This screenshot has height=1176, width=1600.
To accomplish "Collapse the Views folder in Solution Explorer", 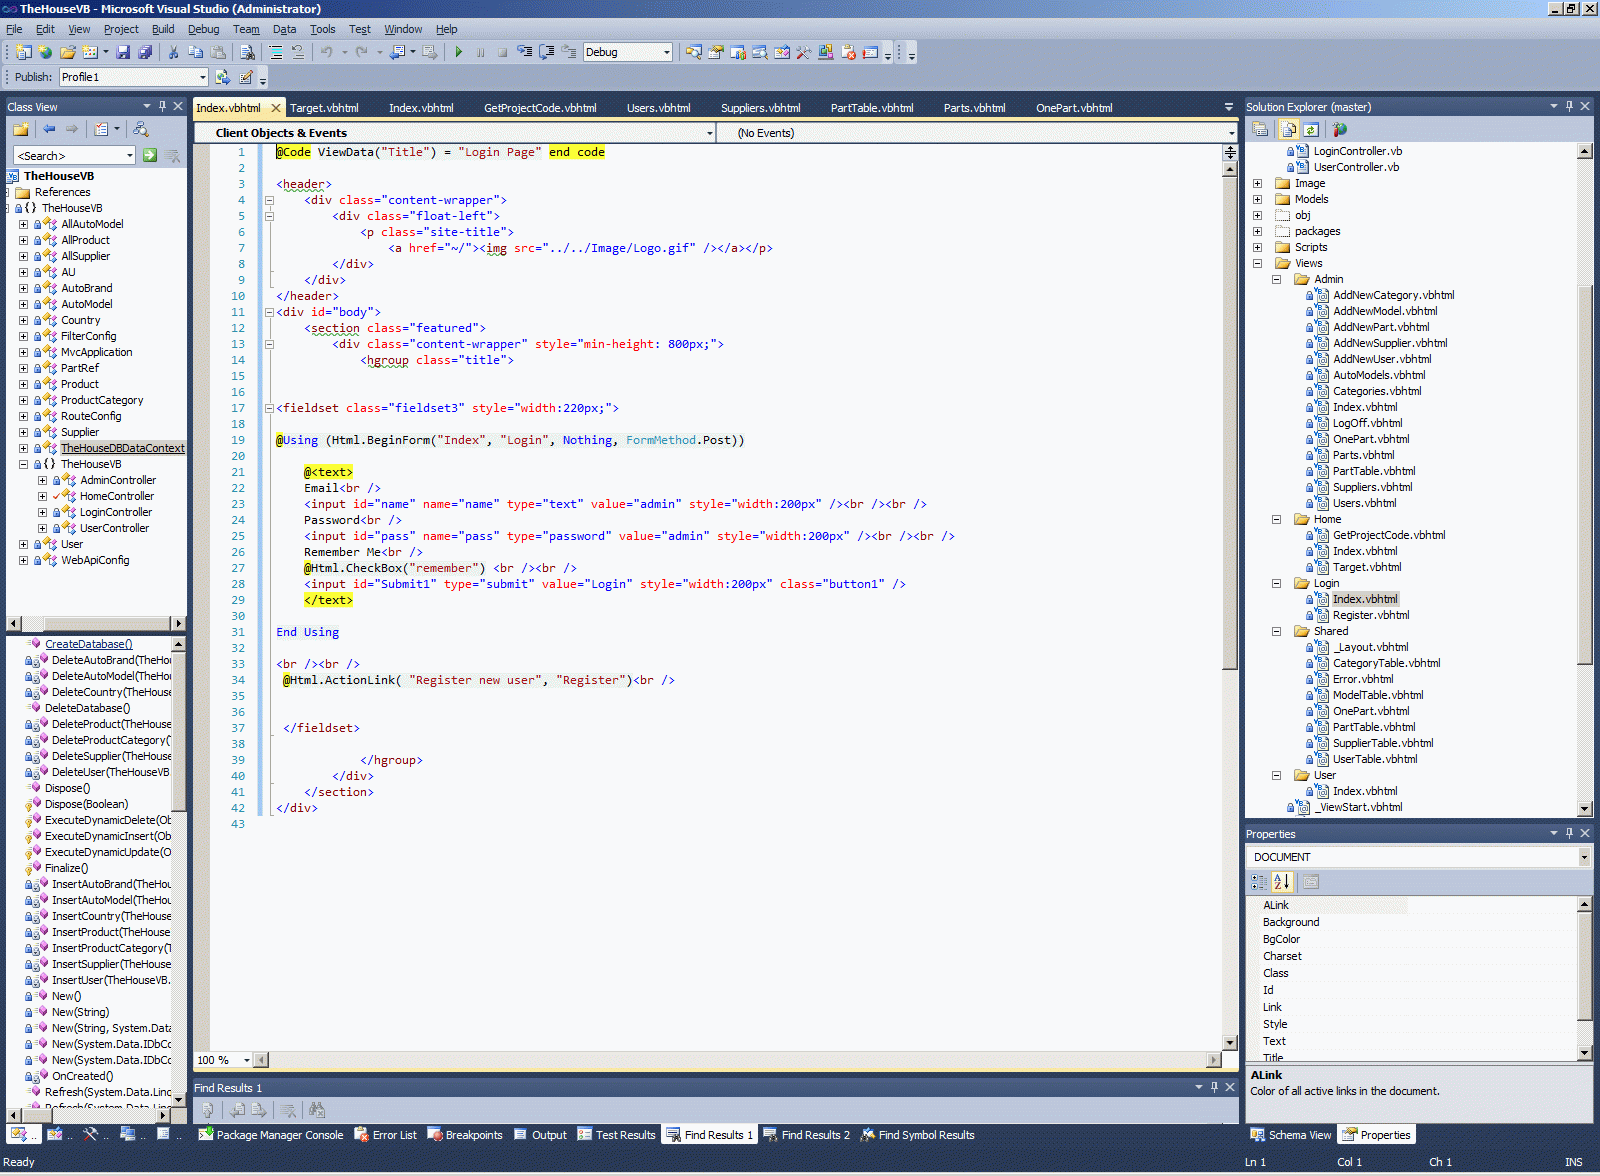I will (1257, 263).
